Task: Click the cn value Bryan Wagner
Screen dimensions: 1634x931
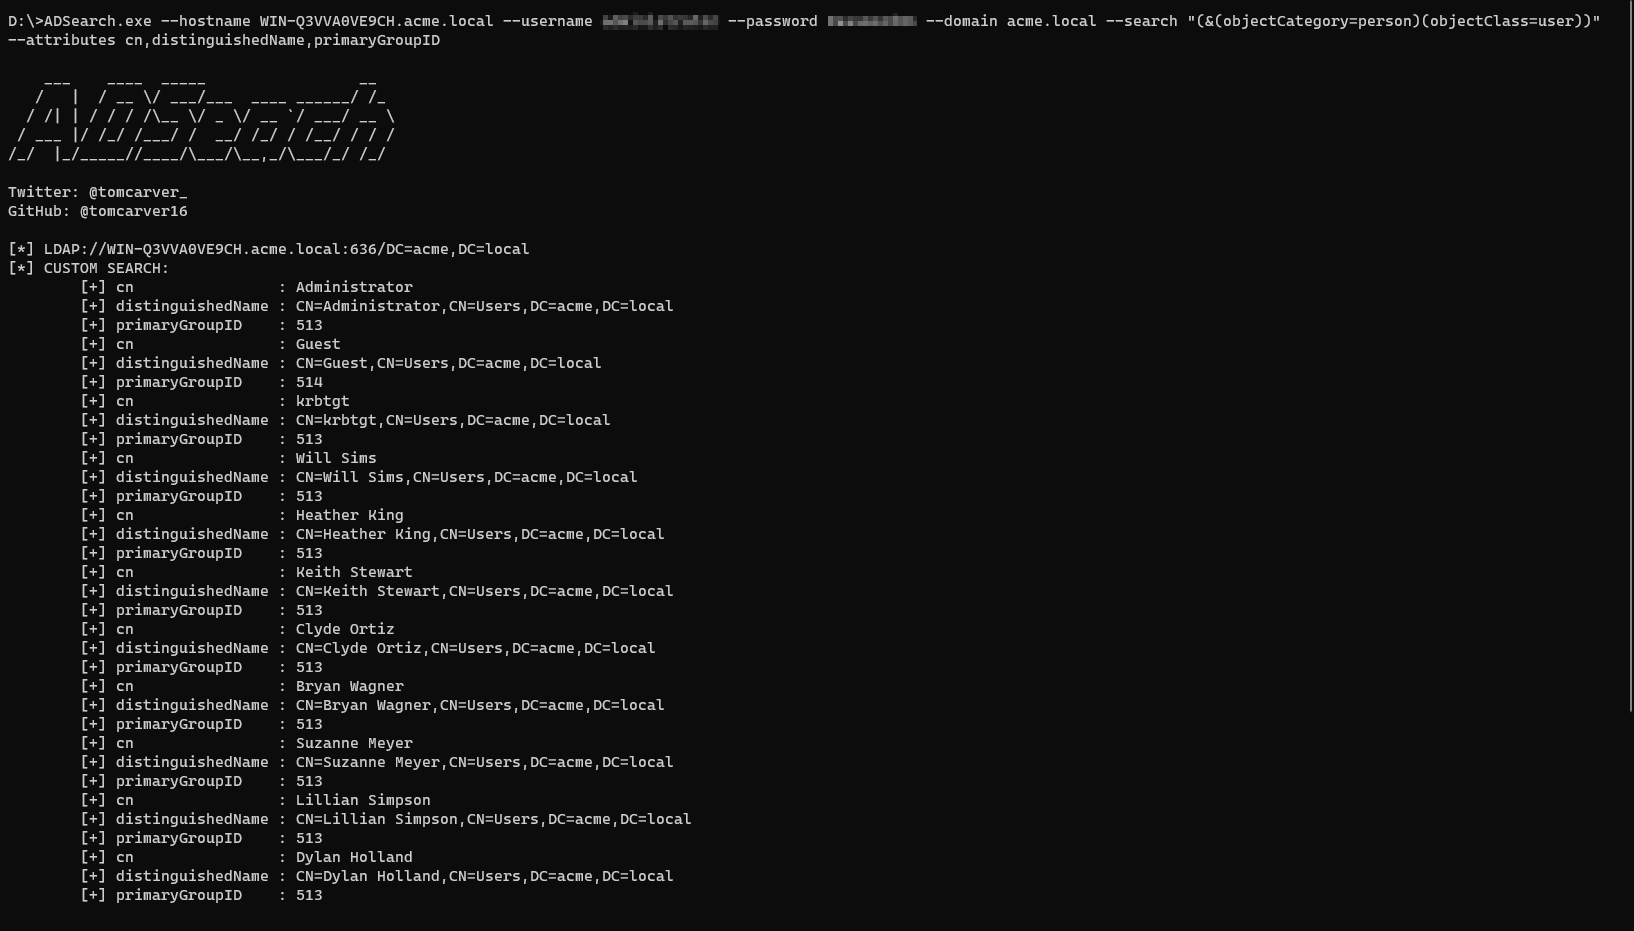Action: [349, 686]
